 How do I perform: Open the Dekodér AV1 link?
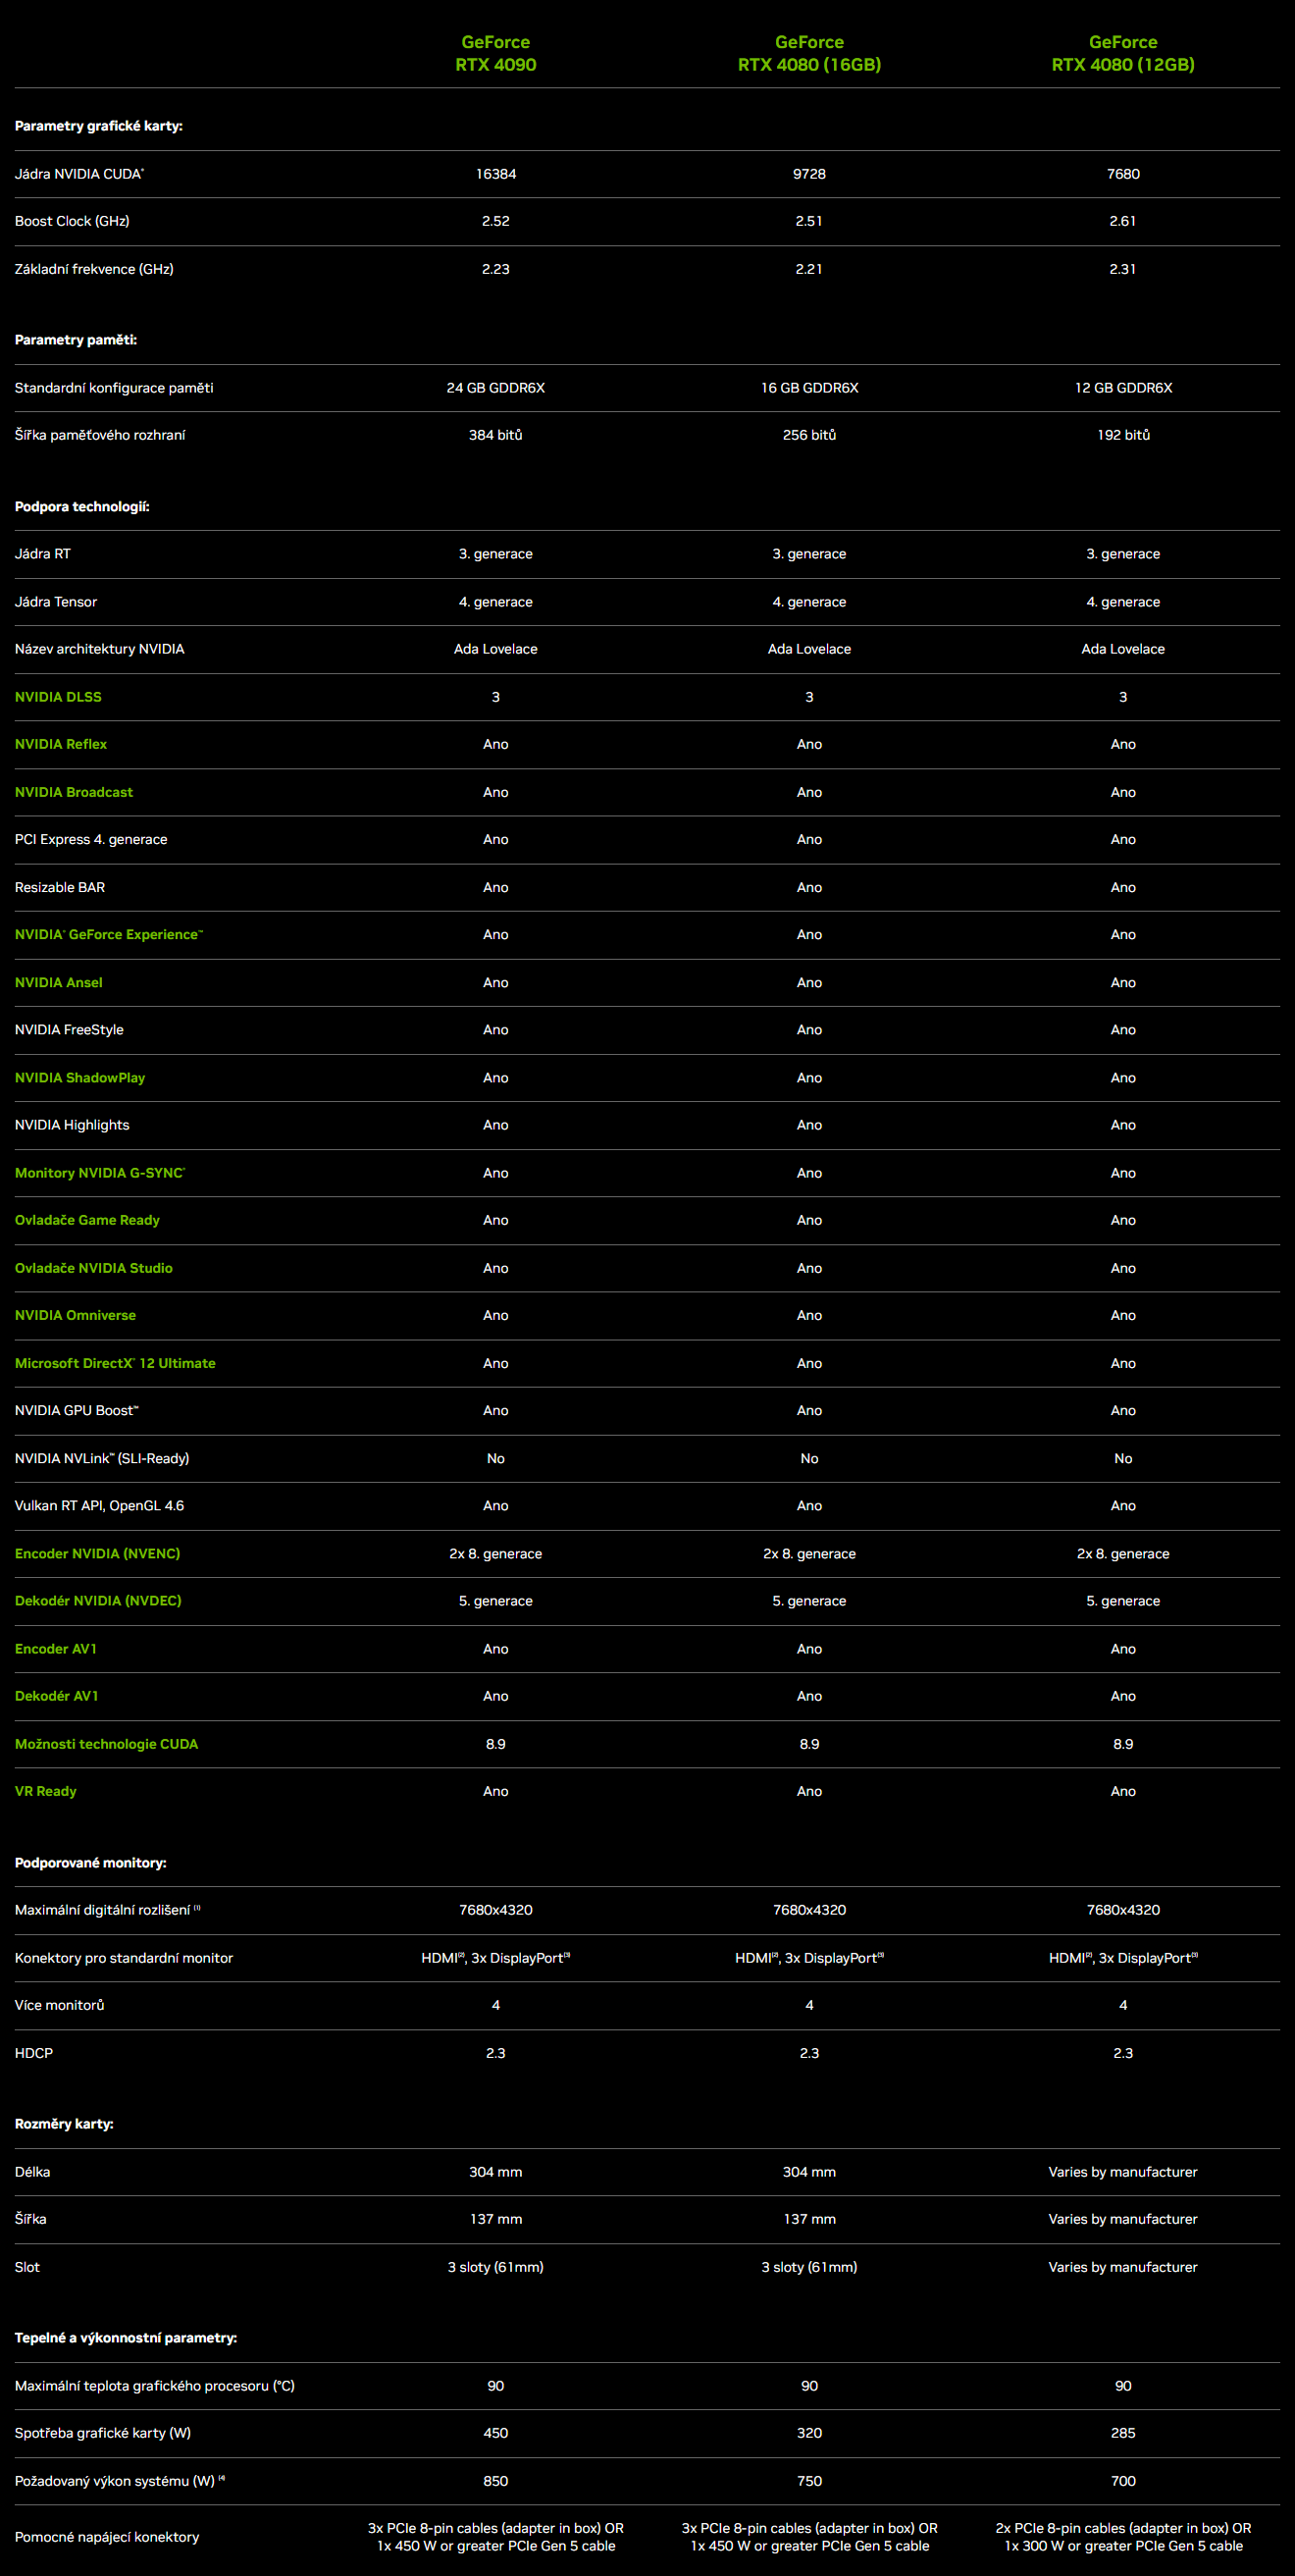tap(57, 1696)
